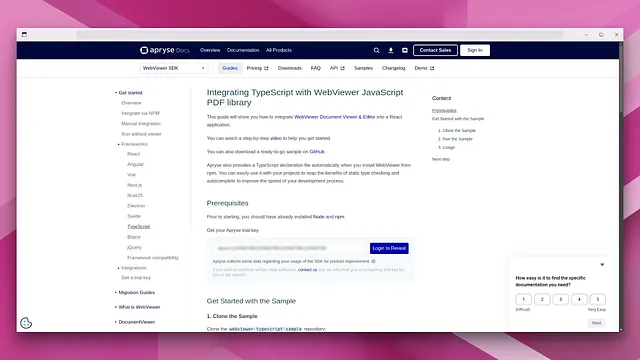The image size is (640, 360).
Task: Open jQuery framework guide
Action: pyautogui.click(x=134, y=247)
